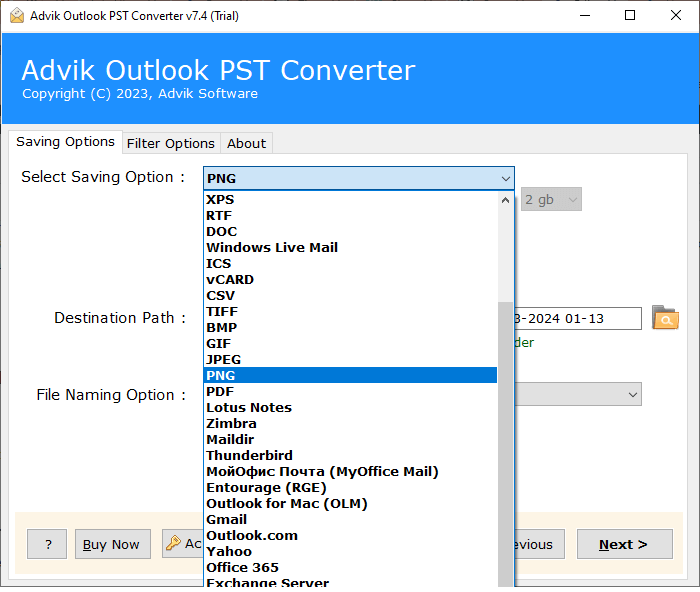700x592 pixels.
Task: Close the Advik PST Converter window
Action: click(x=675, y=16)
